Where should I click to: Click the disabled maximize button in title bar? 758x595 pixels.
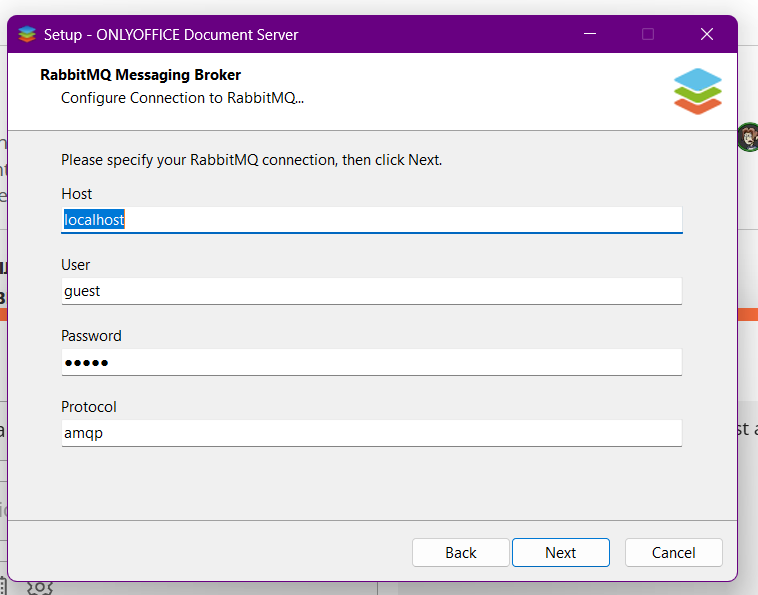(x=648, y=34)
